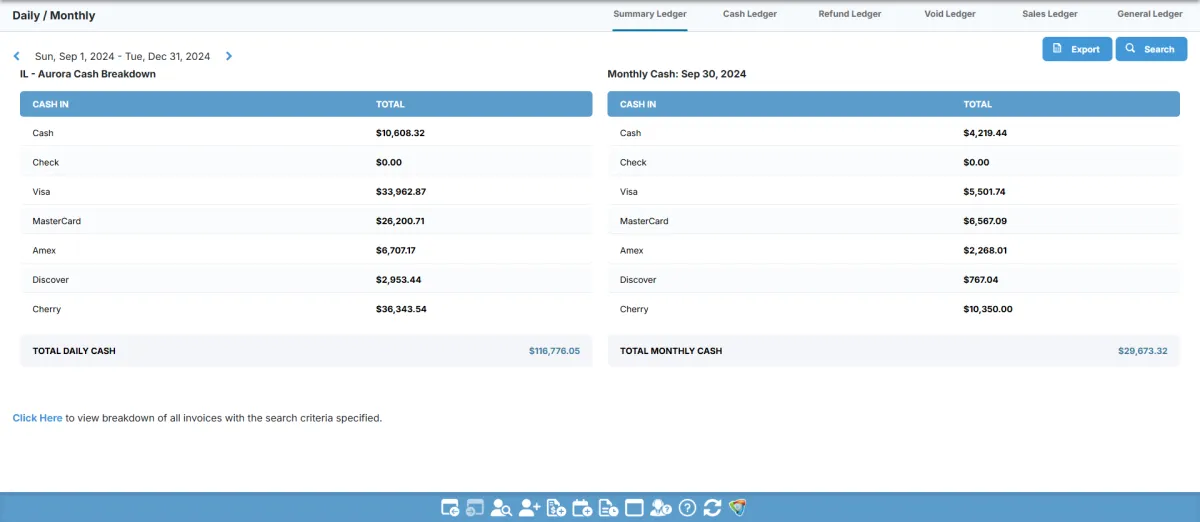Go to next date range with right chevron
Screen dimensions: 1200x522
point(229,57)
